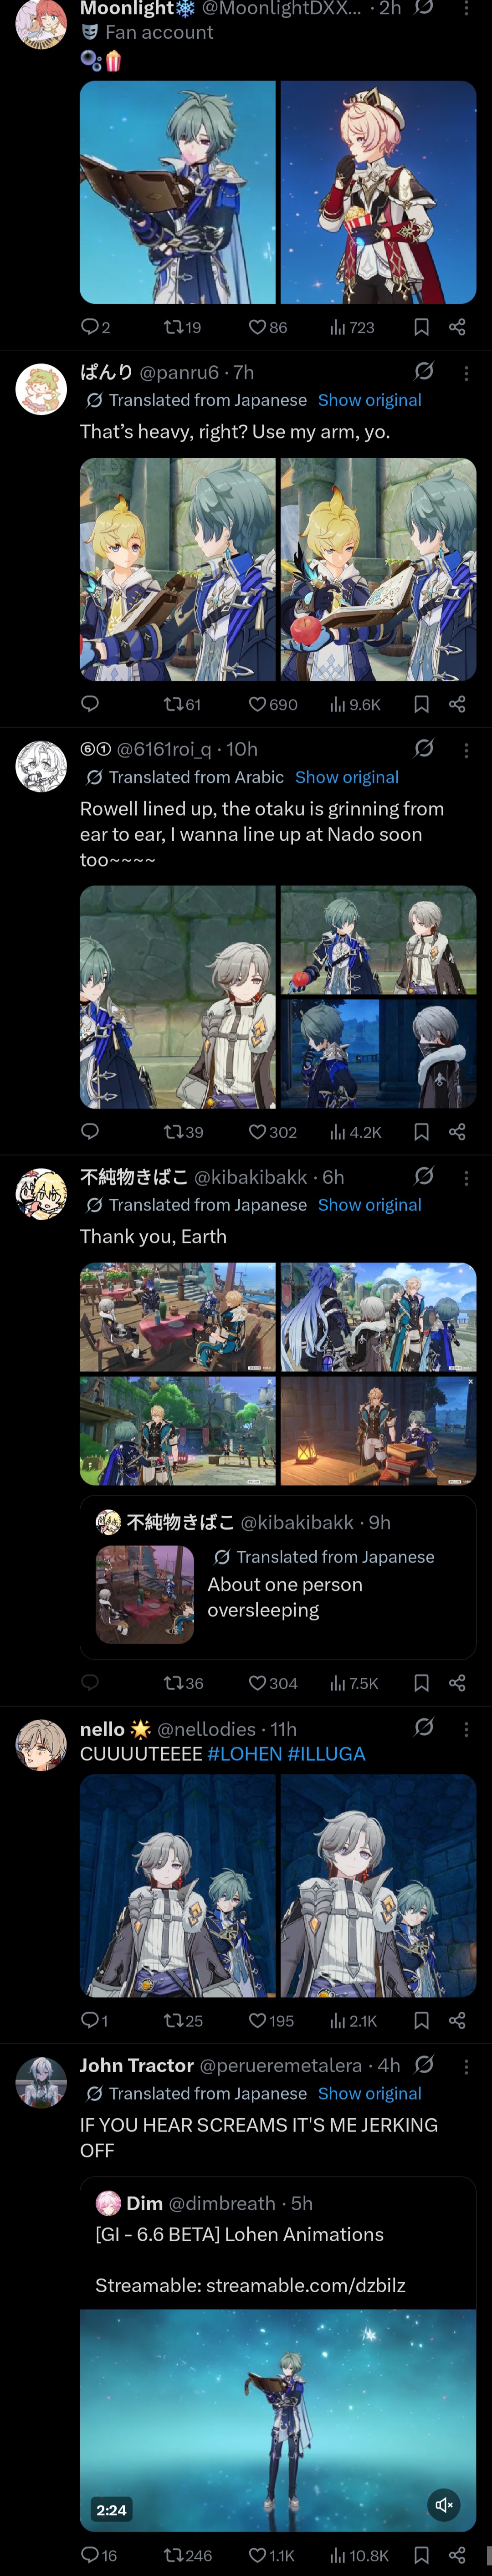Open three-dot menu on John Tractor's tweet

tap(466, 2066)
